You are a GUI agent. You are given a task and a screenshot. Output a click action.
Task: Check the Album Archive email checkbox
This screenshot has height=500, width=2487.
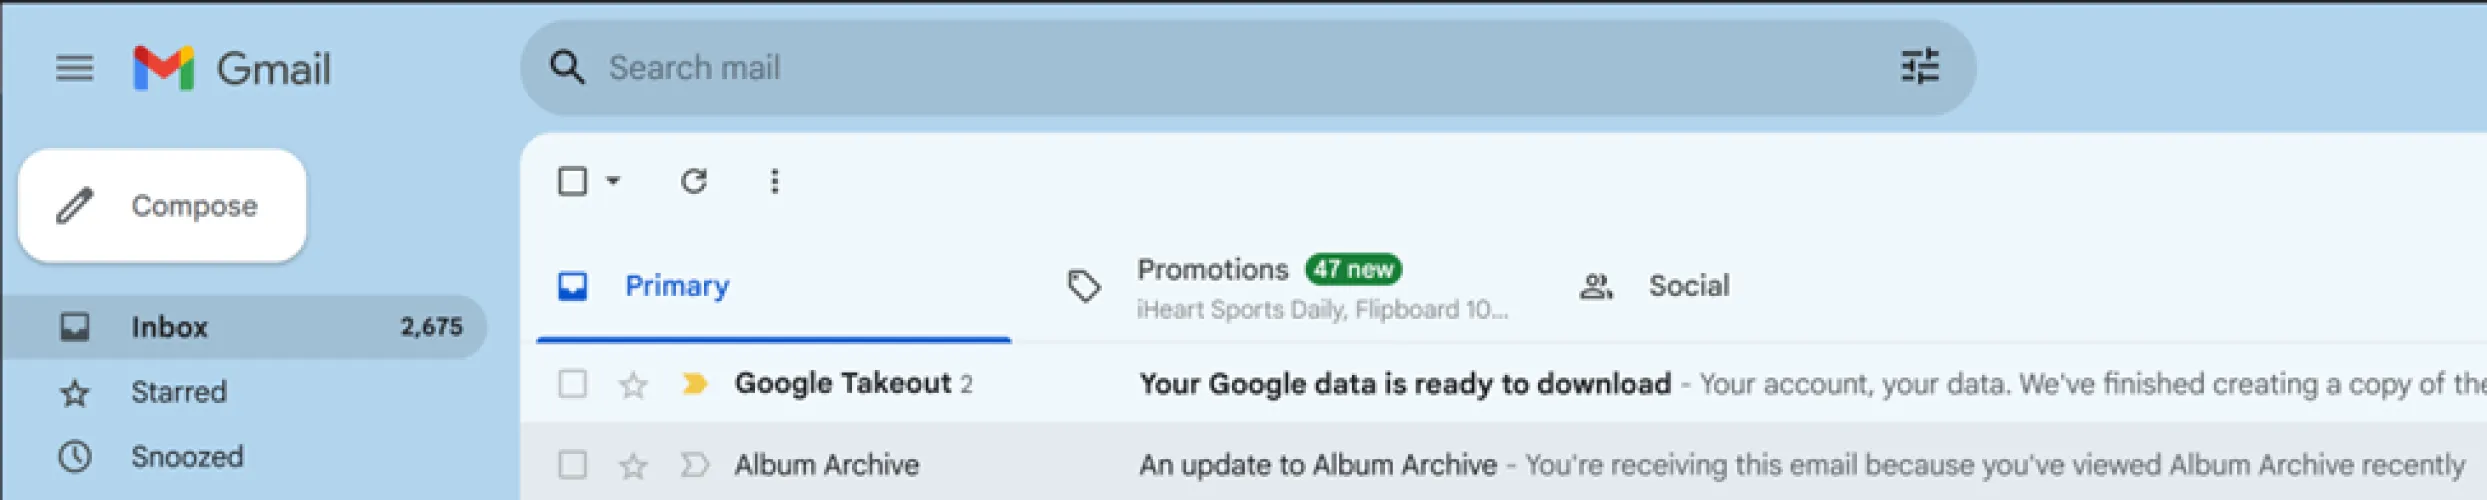click(x=573, y=465)
